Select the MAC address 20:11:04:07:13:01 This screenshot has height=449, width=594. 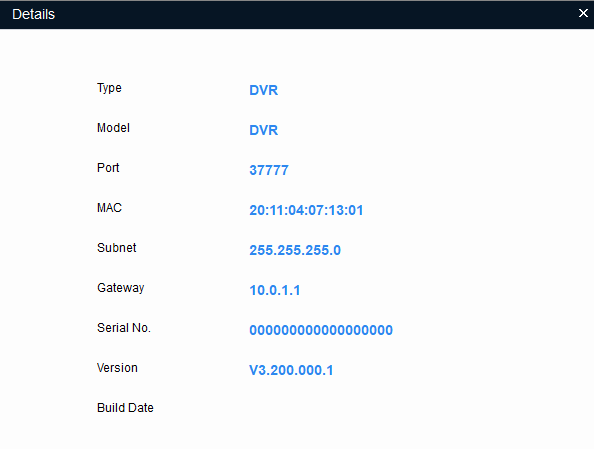tap(306, 210)
